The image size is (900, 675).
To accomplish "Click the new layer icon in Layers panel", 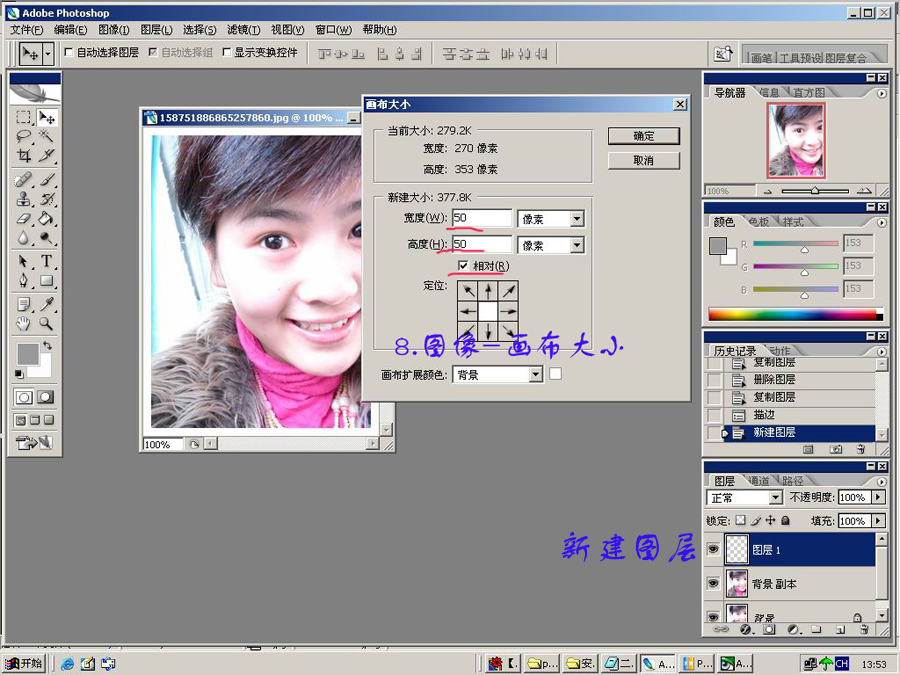I will point(840,629).
